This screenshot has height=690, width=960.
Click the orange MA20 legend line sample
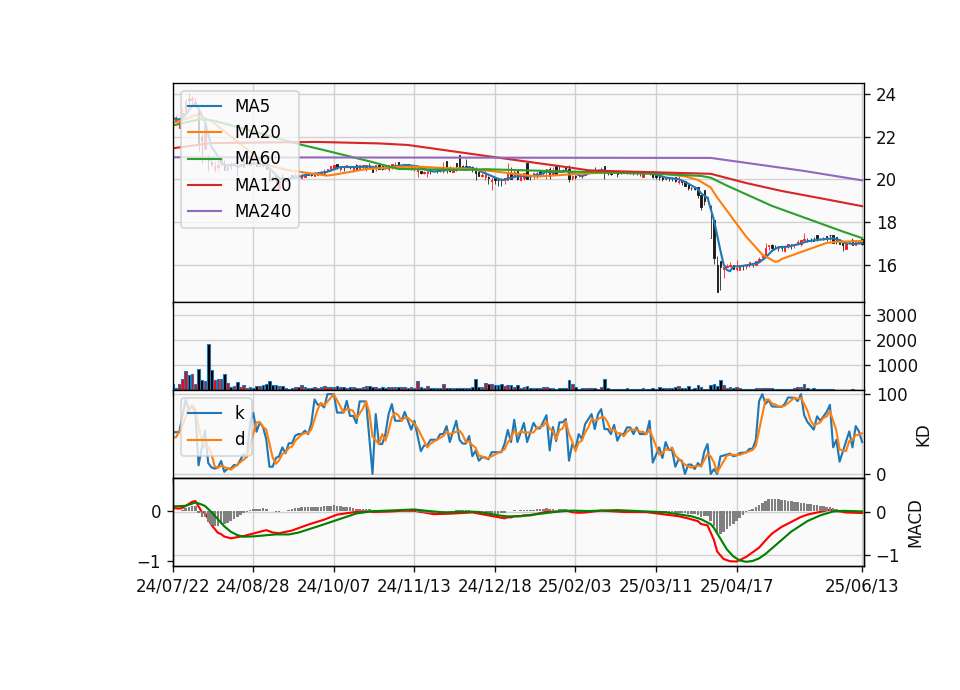[x=204, y=132]
